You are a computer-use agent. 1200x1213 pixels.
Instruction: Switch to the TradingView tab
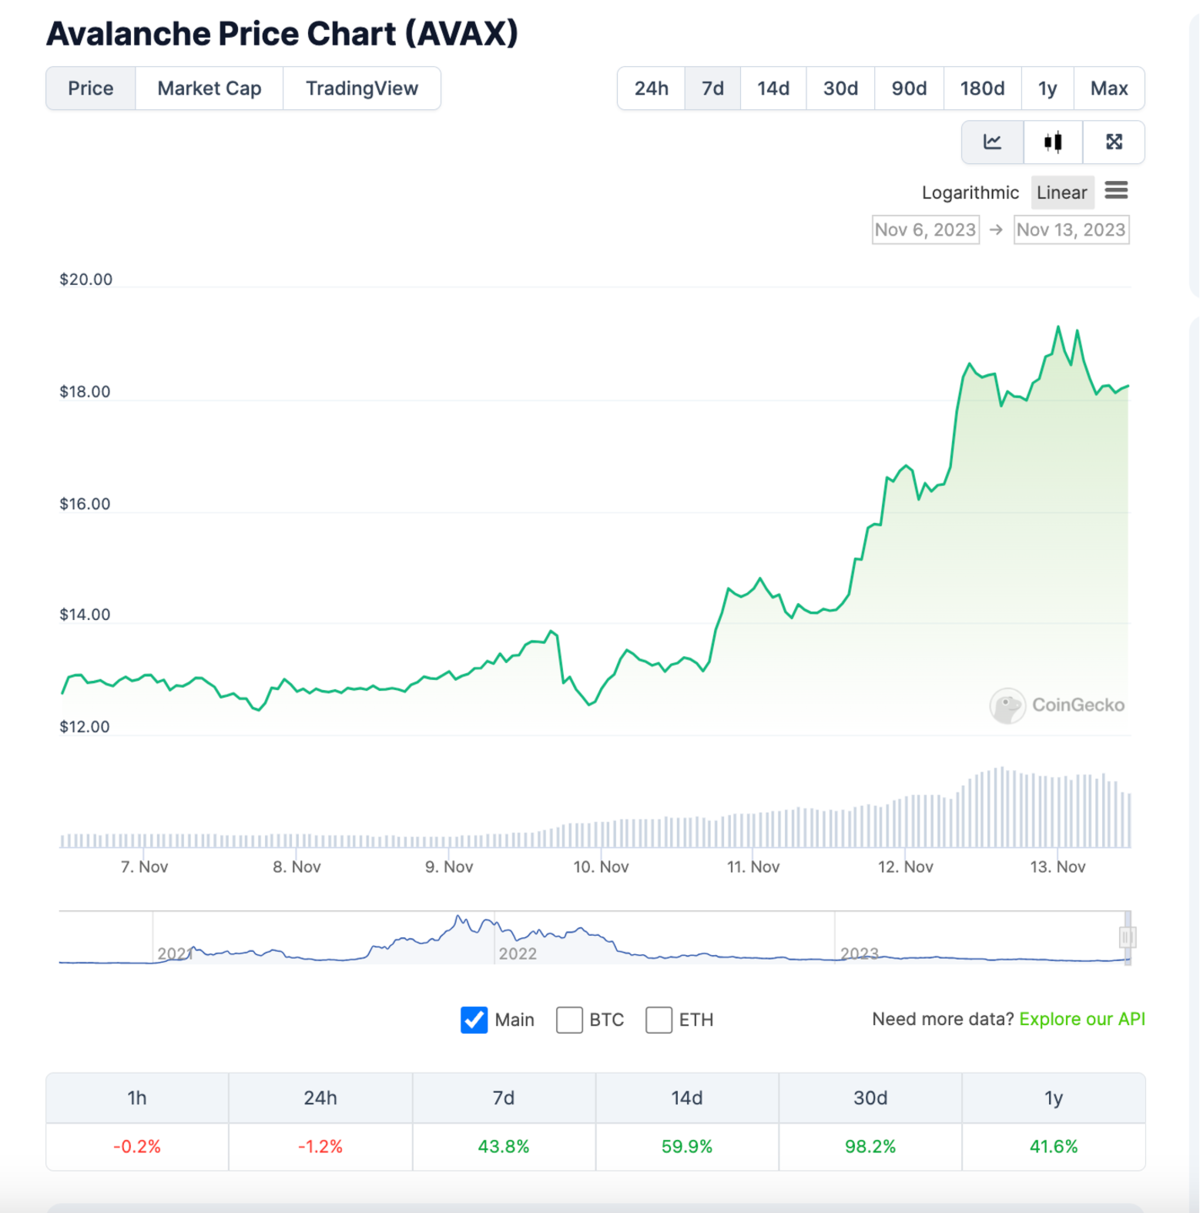[x=362, y=88]
